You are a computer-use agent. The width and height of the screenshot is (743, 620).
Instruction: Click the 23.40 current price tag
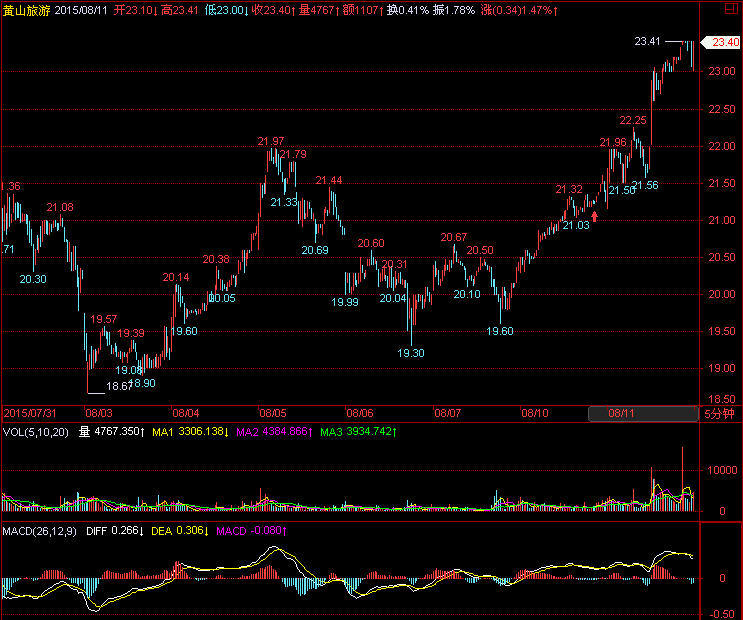pos(720,42)
